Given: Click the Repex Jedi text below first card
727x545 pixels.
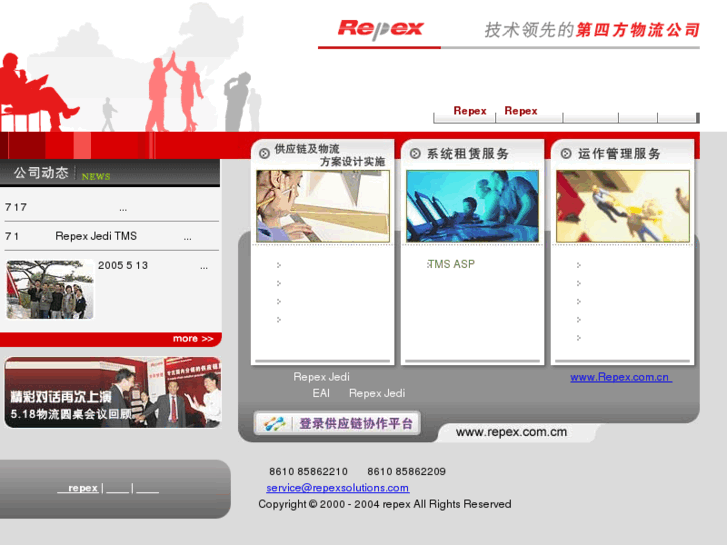Looking at the screenshot, I should (321, 377).
